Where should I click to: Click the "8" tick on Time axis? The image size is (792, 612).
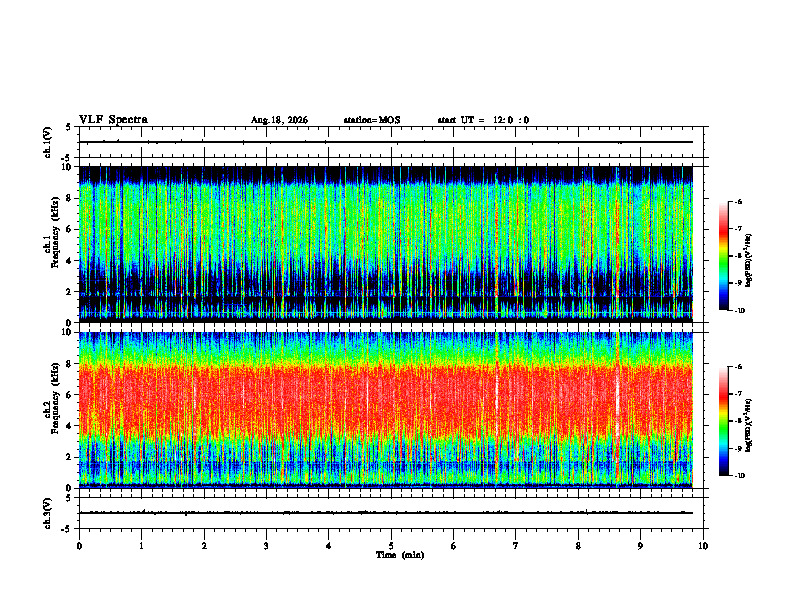(x=578, y=546)
